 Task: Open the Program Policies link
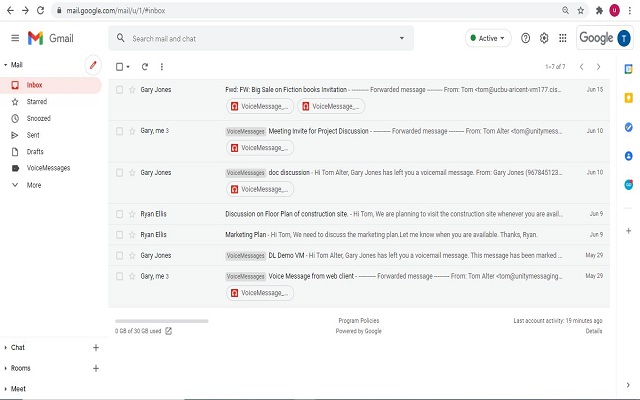[359, 321]
